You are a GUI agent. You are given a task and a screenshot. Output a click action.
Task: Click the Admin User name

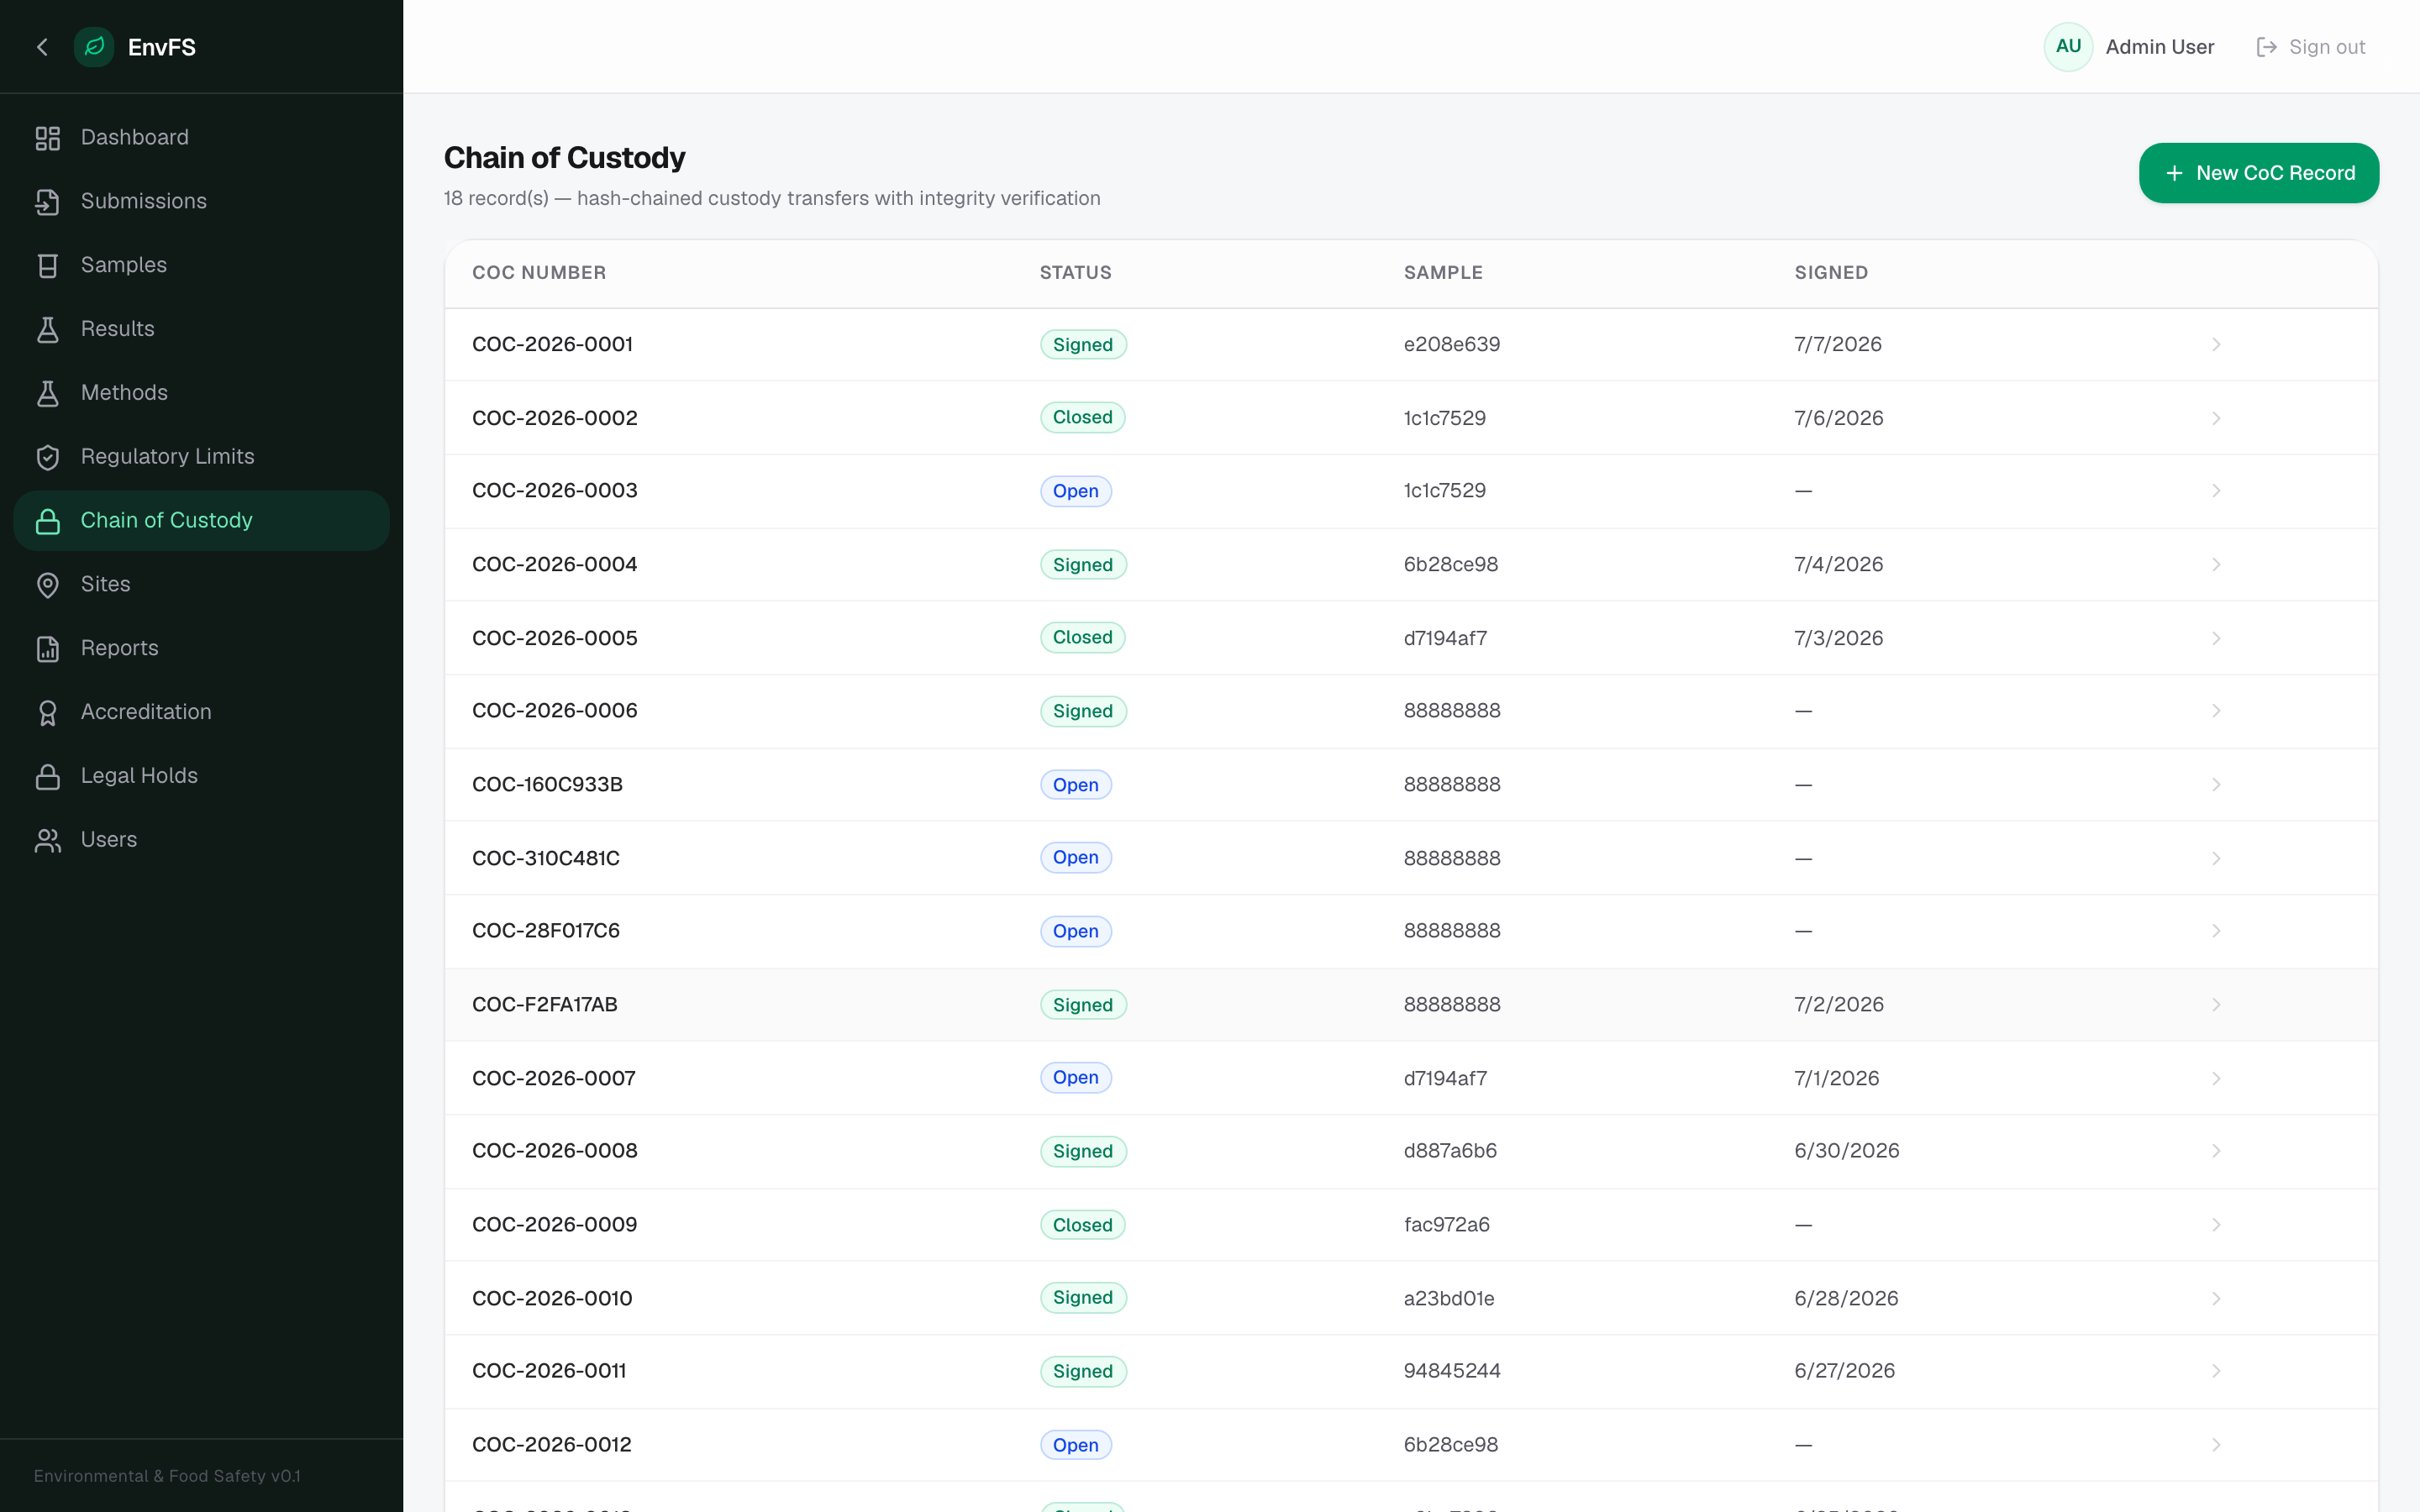2159,47
